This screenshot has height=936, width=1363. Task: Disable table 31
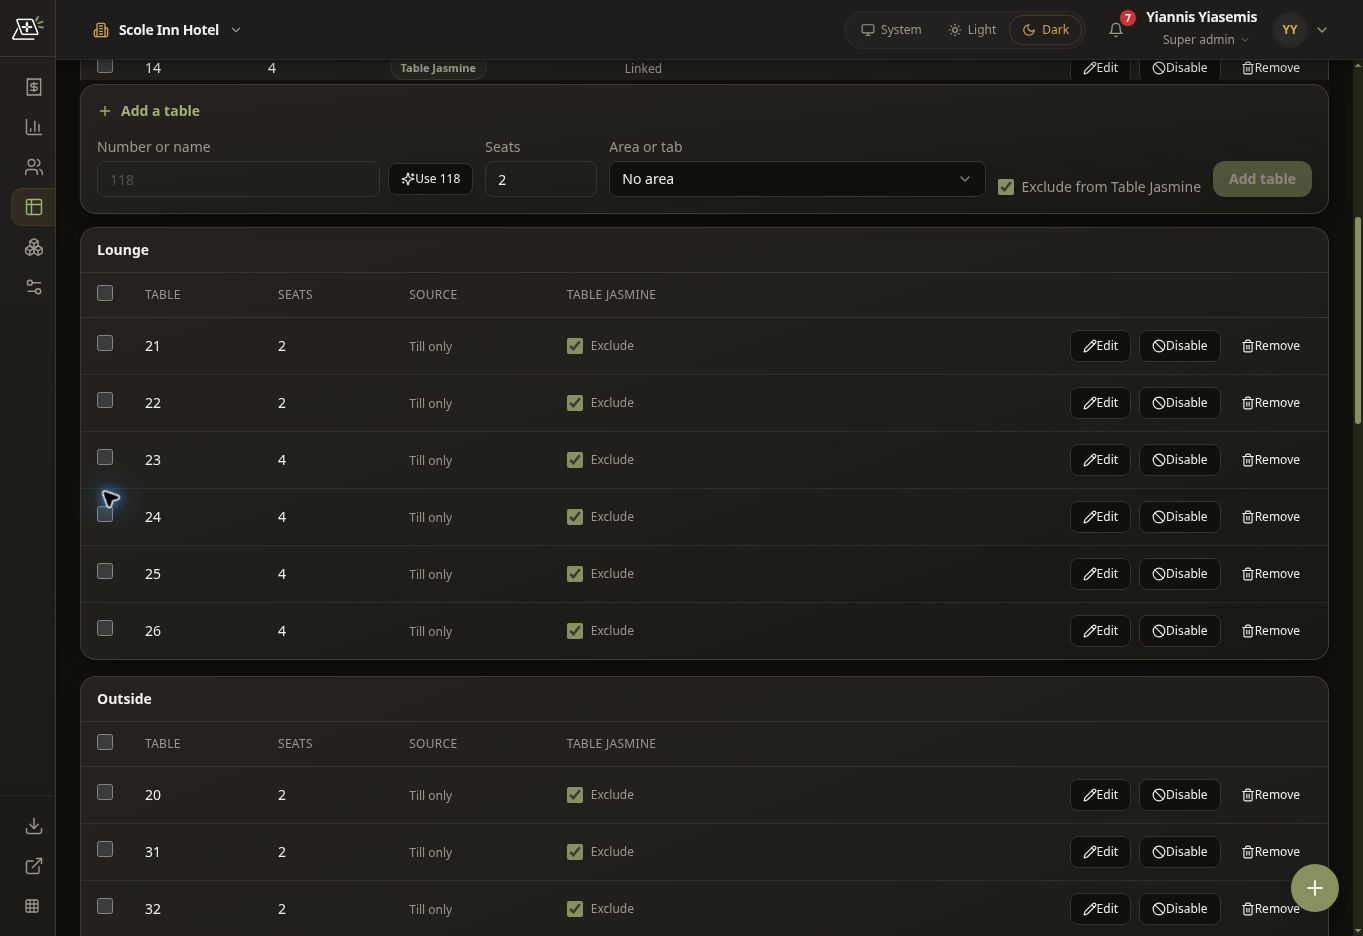pos(1180,852)
